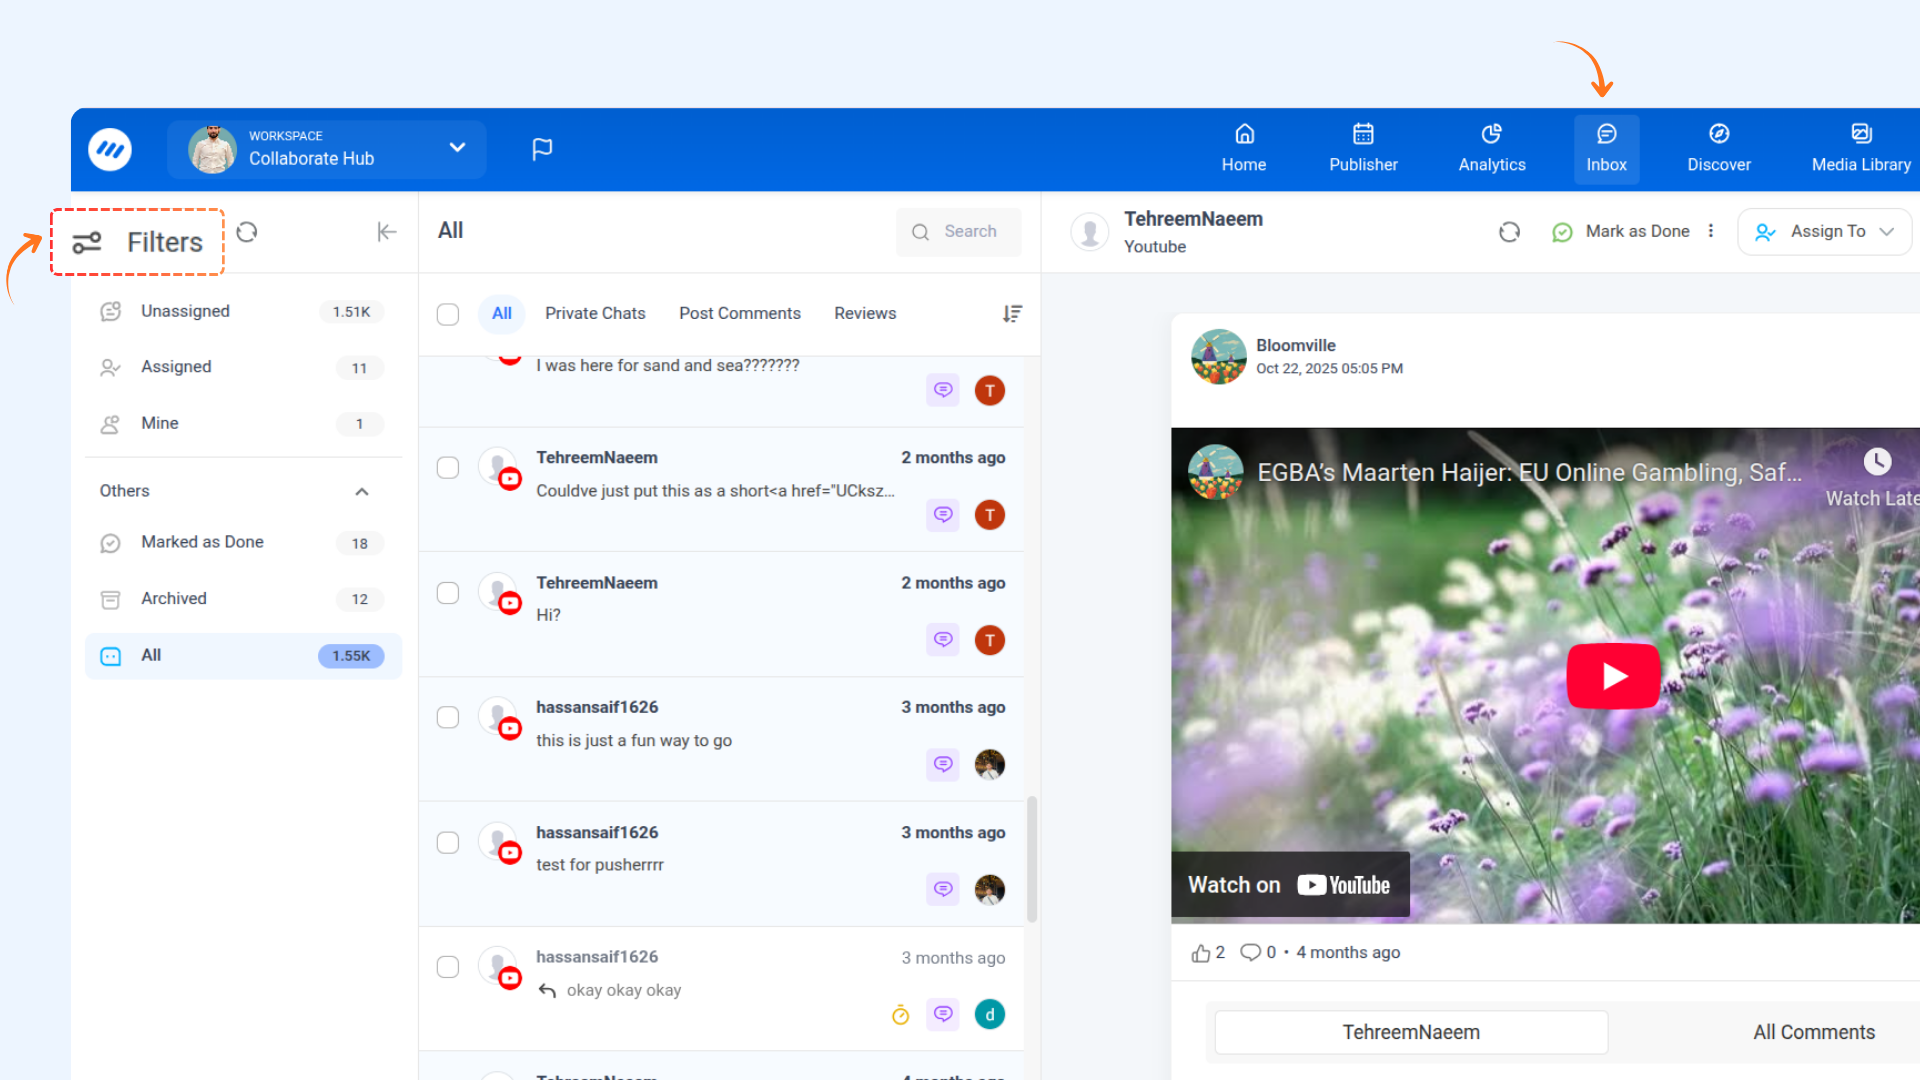This screenshot has width=1920, height=1080.
Task: Click assignee avatar on 'test for pusherrrr' conversation
Action: tap(990, 890)
